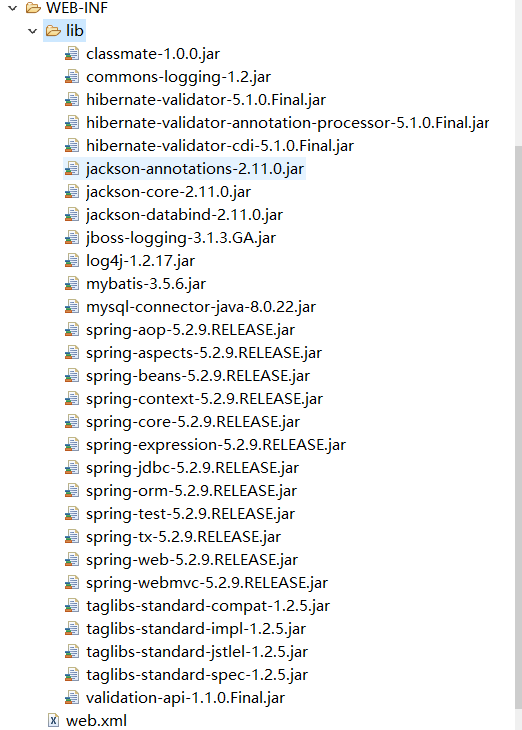Select hibernate-validator-annotation-processor-5.1.0.Final.jar
The width and height of the screenshot is (522, 730).
[x=288, y=122]
